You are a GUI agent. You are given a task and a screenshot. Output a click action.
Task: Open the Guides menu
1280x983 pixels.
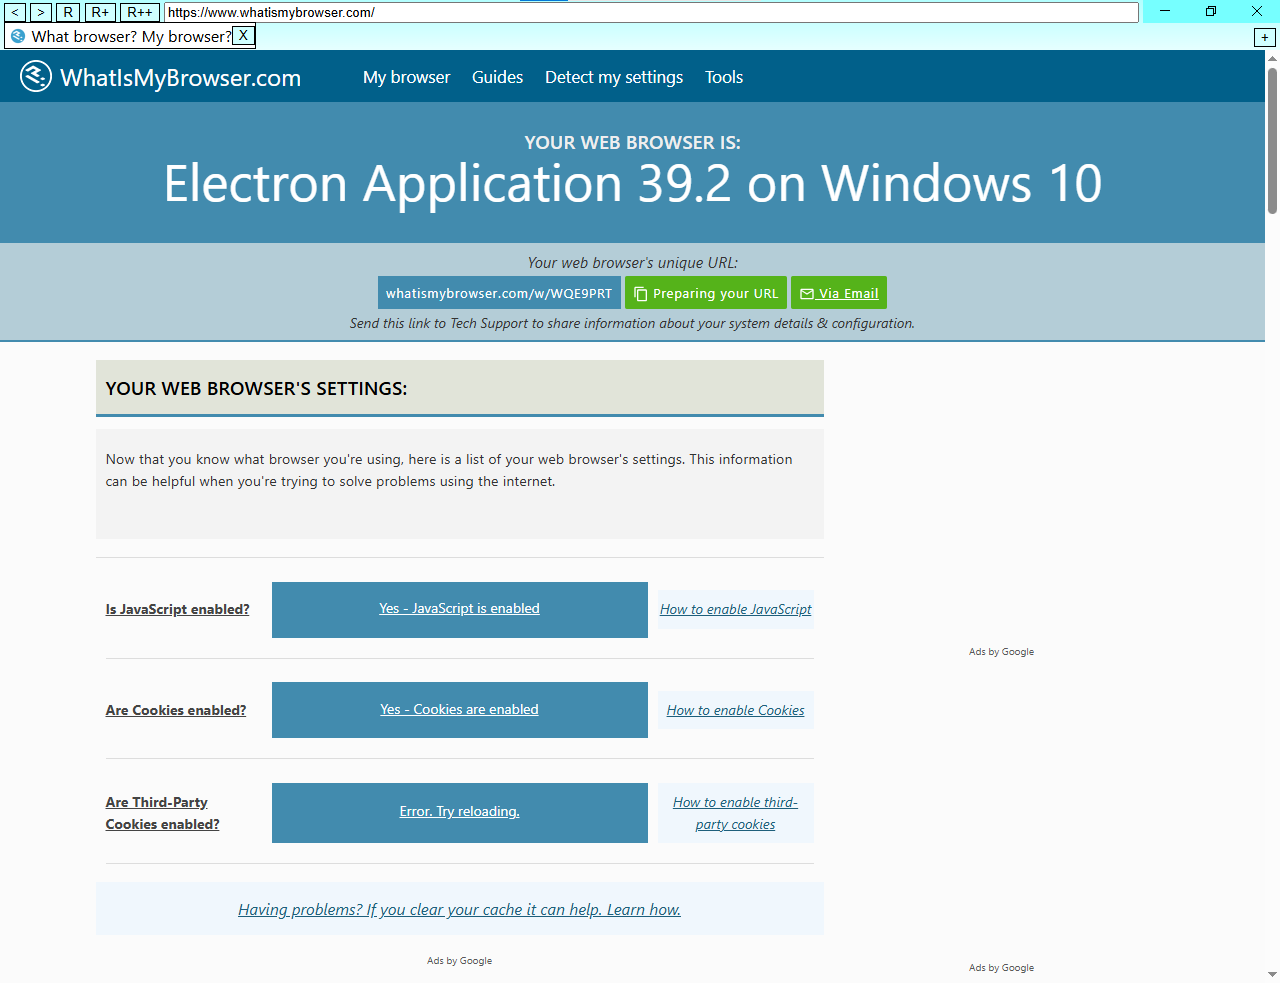click(x=497, y=77)
